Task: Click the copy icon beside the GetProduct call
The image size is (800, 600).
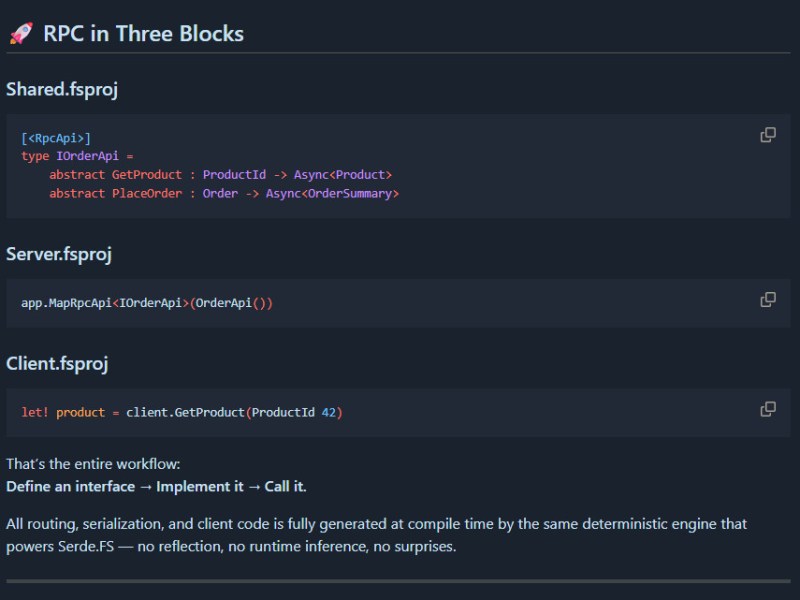Action: pyautogui.click(x=768, y=409)
